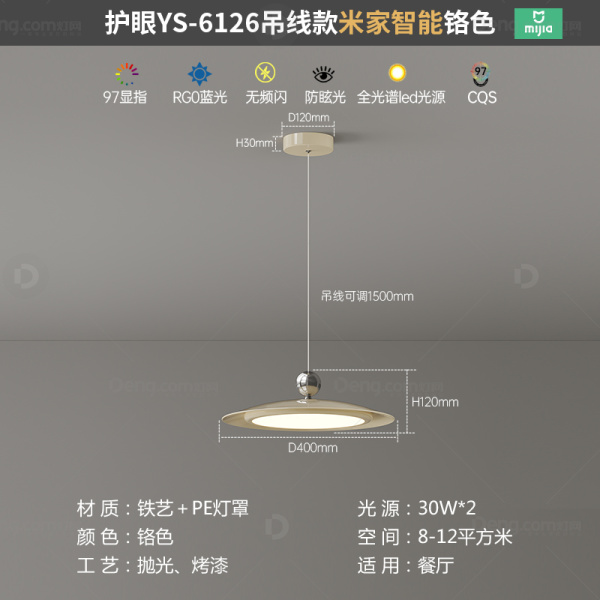Click the 空间：8-12平方米 spec line

pyautogui.click(x=435, y=536)
